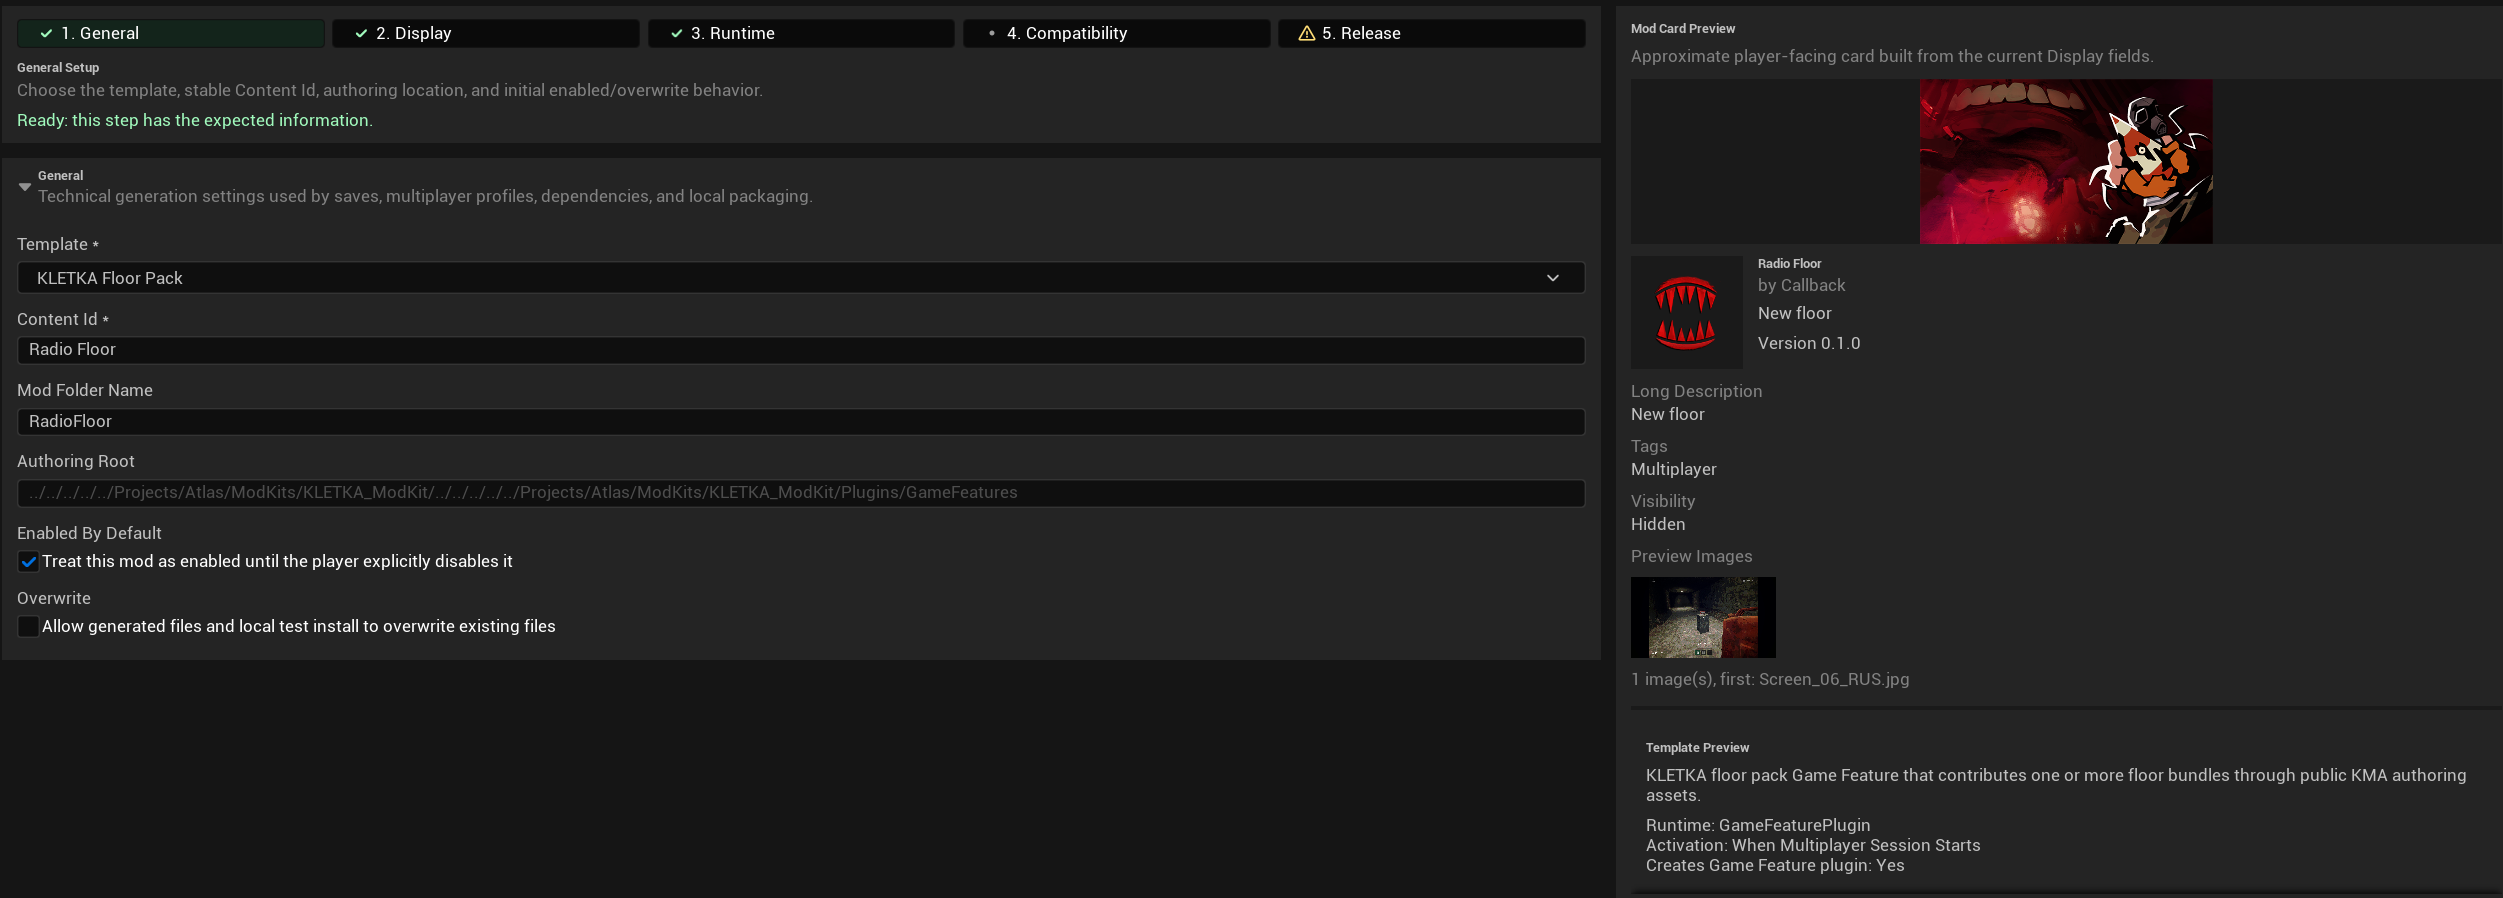2503x898 pixels.
Task: Click 'Creates Game Feature plugin: Yes' text
Action: [x=1775, y=865]
